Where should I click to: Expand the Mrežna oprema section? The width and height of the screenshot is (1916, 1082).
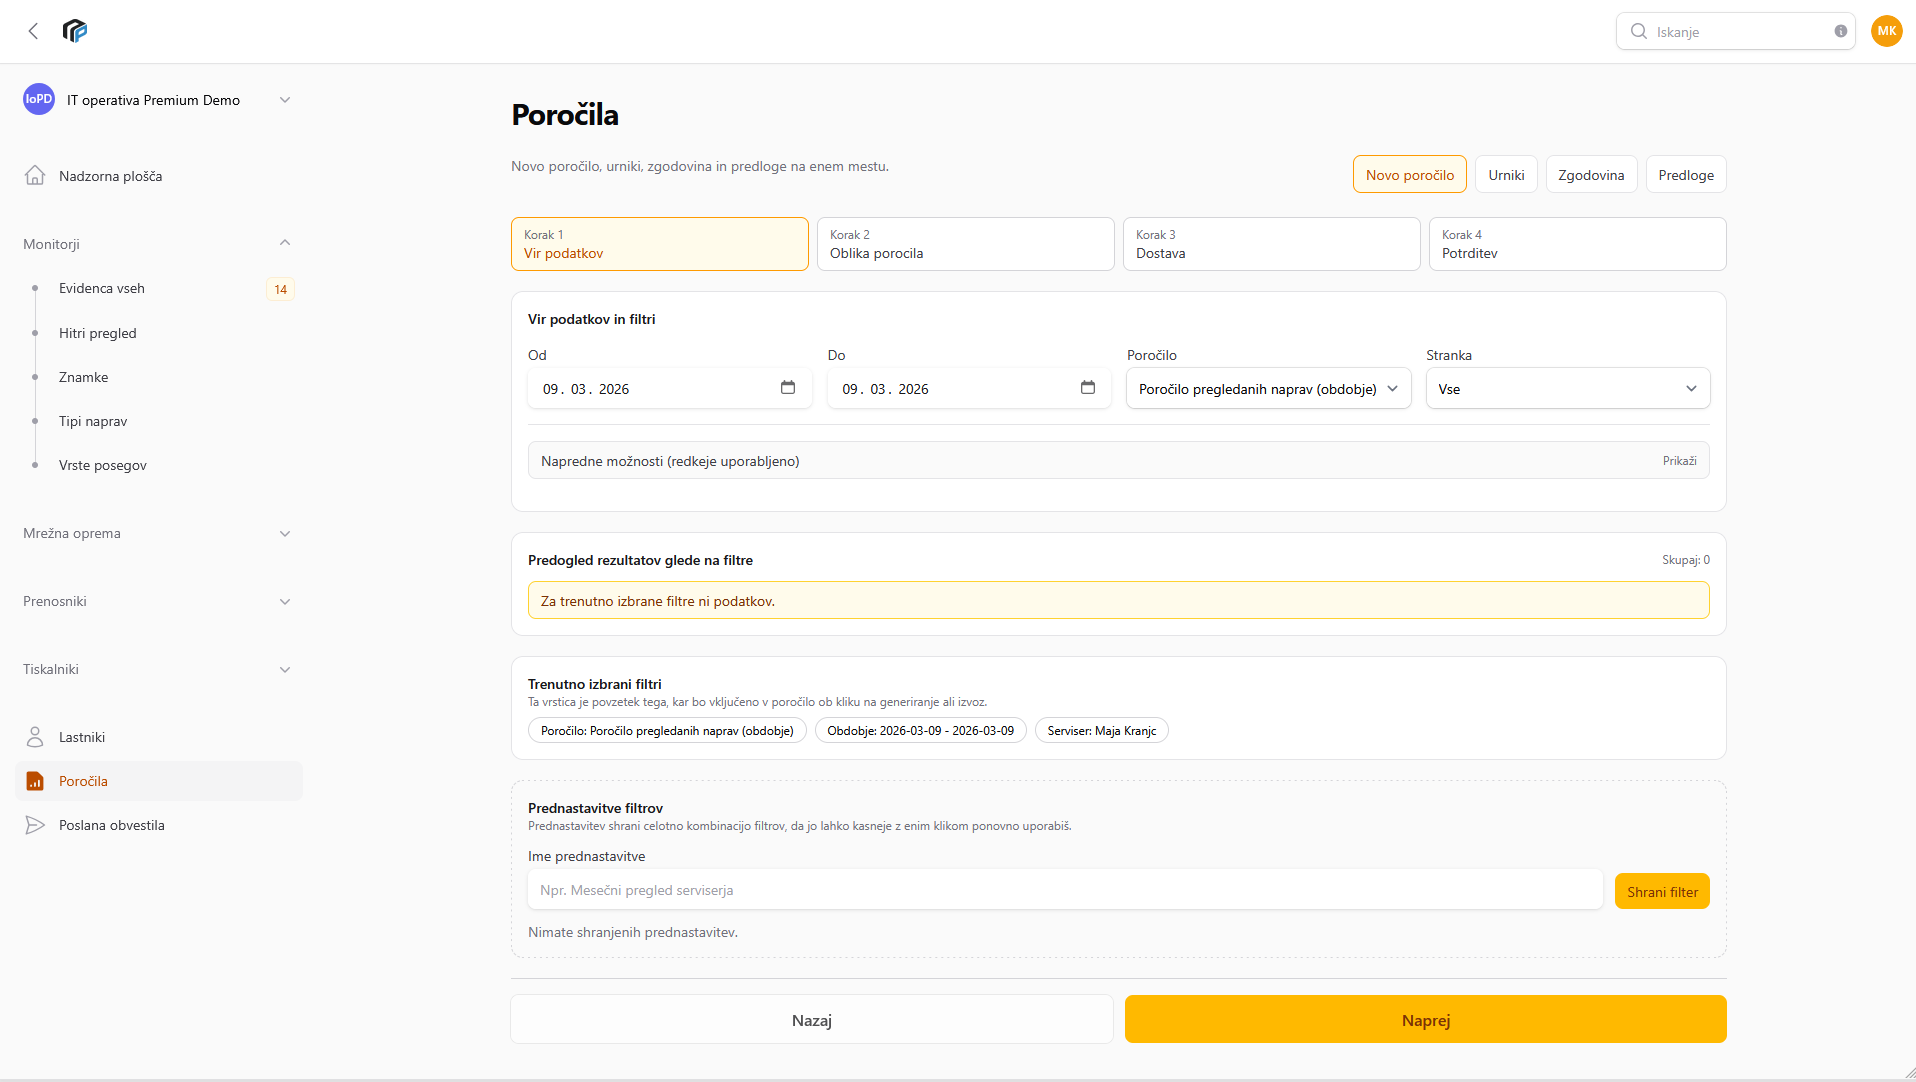tap(285, 533)
